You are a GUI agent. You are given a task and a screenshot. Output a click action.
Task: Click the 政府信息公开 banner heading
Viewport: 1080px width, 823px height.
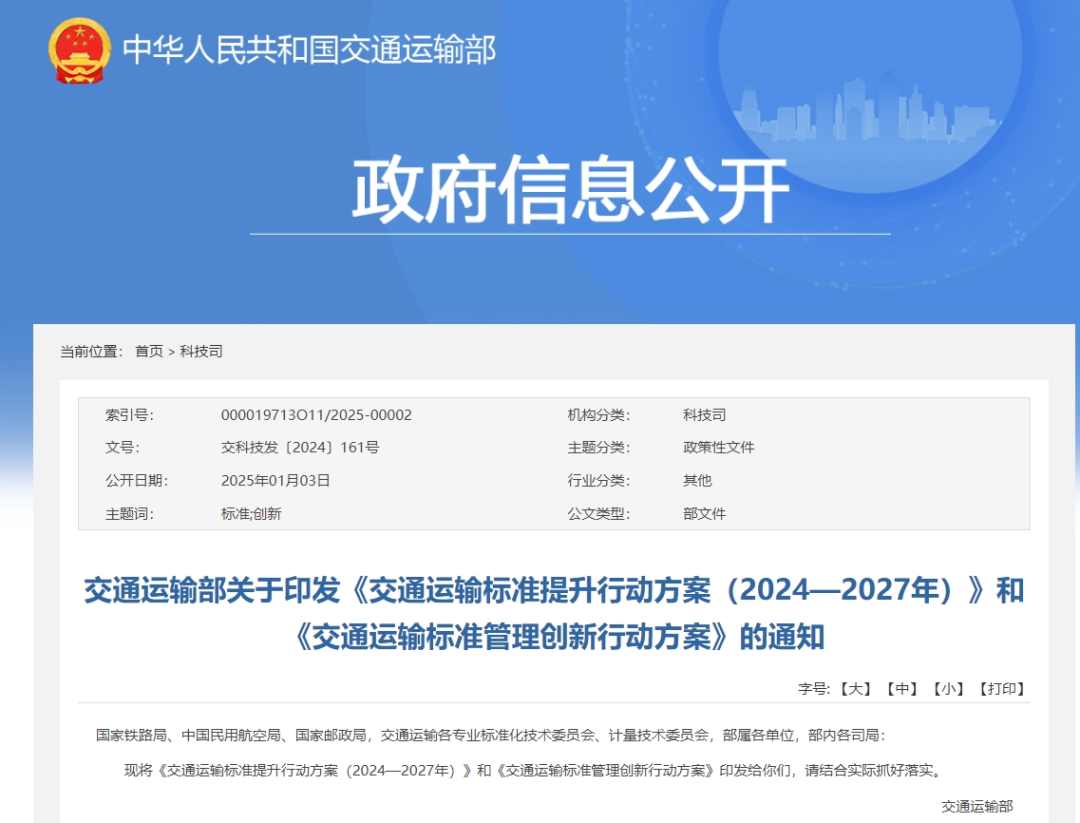pos(570,189)
